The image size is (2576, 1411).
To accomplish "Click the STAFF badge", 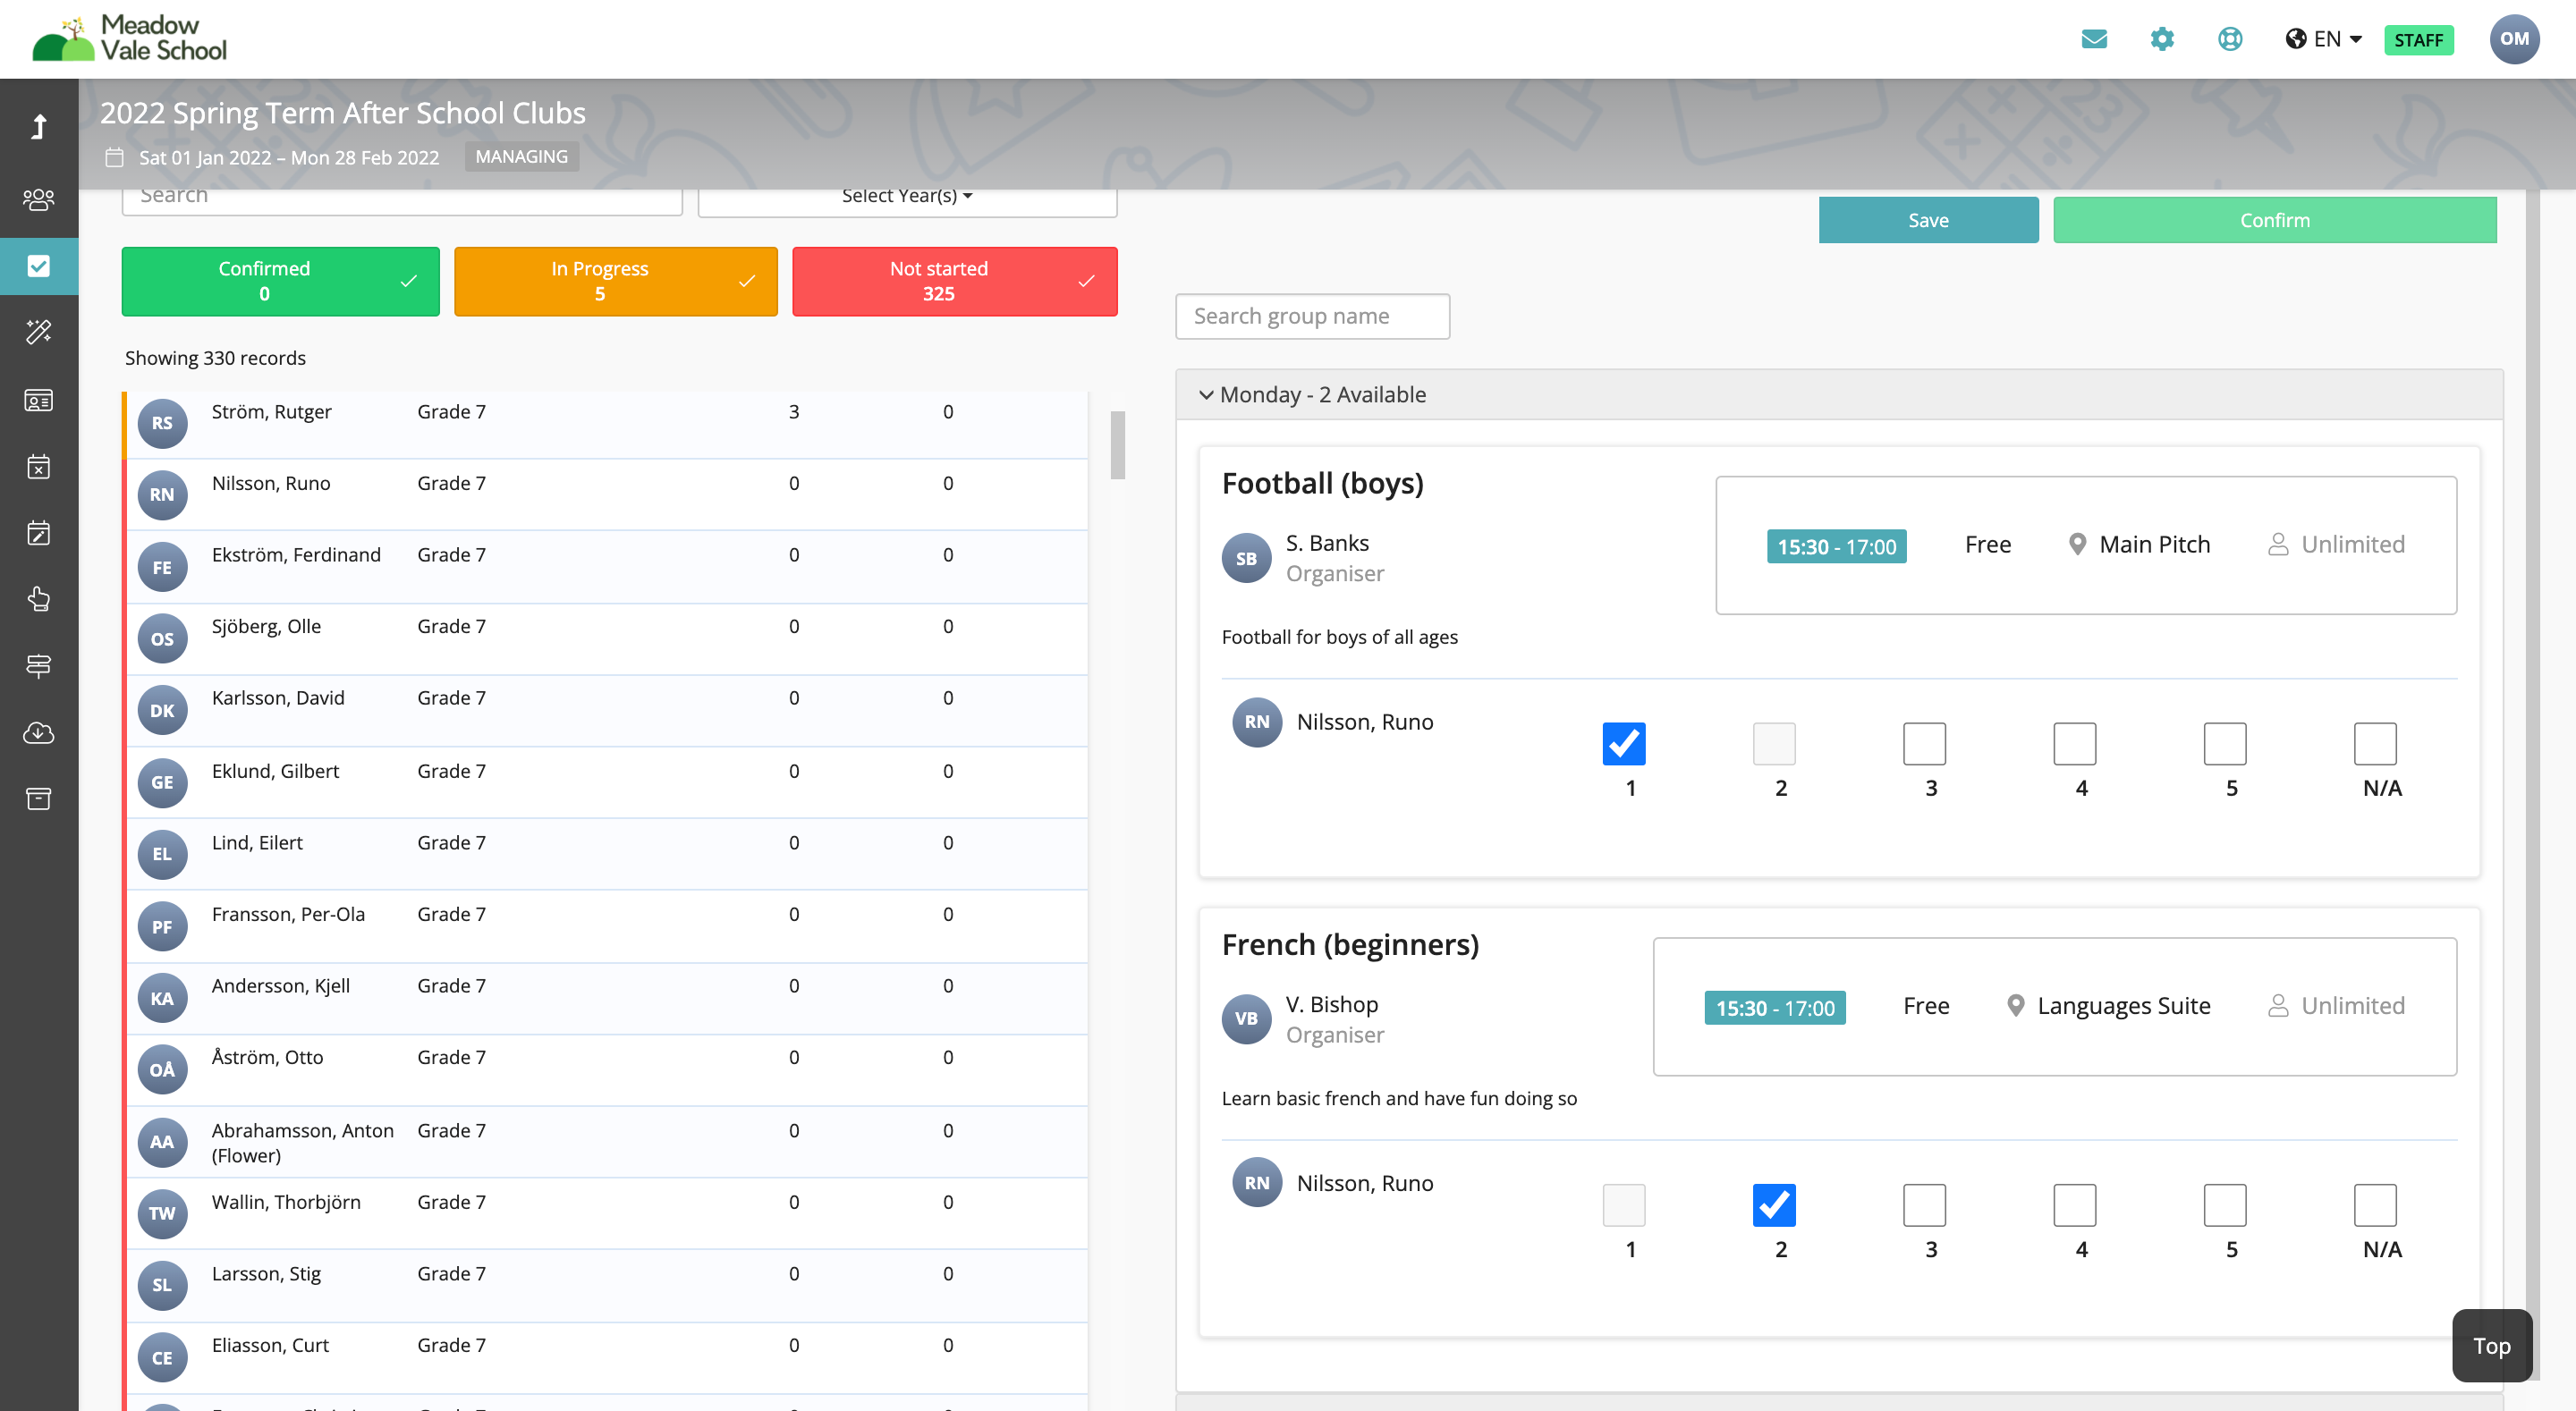I will tap(2418, 40).
